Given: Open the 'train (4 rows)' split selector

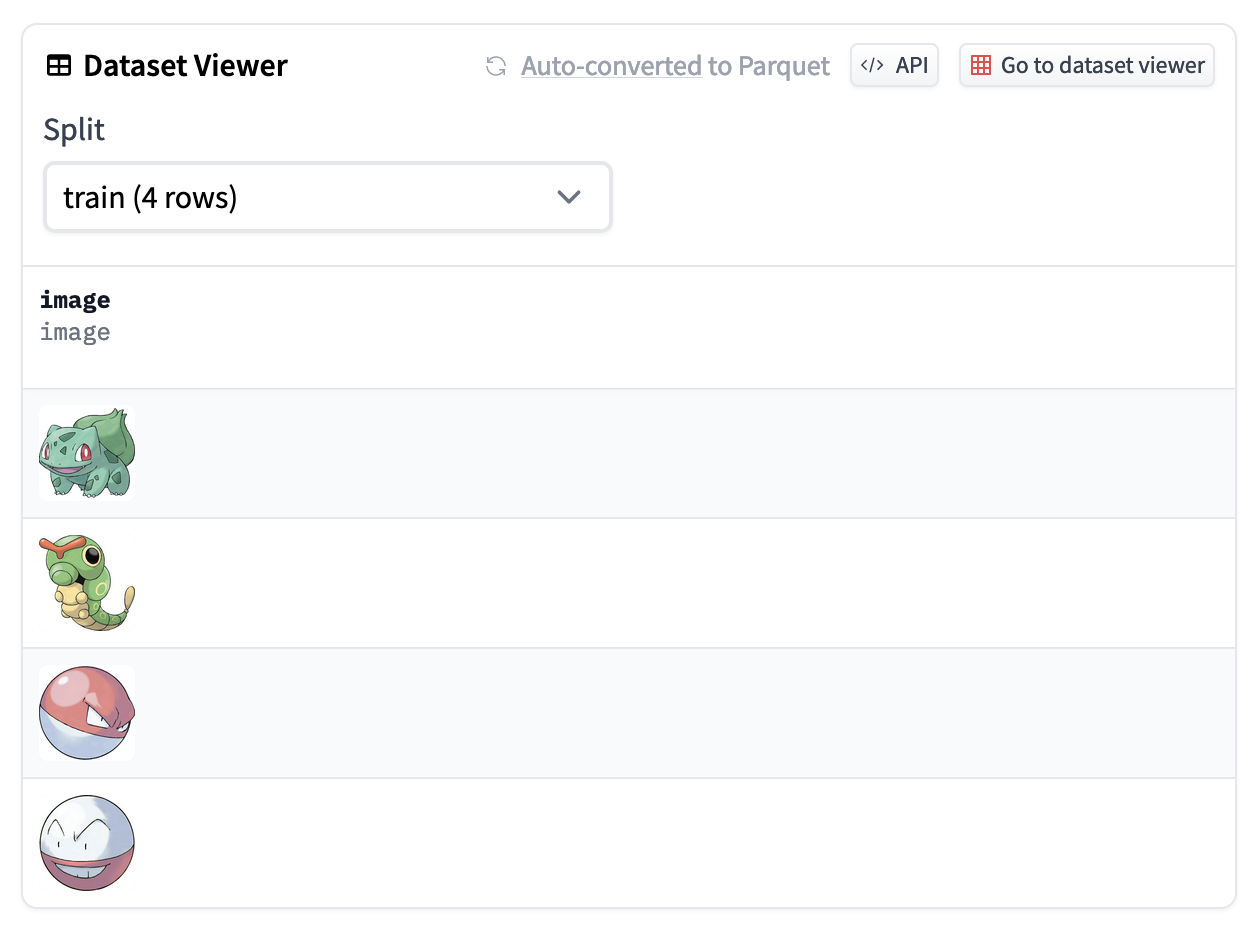Looking at the screenshot, I should coord(327,197).
